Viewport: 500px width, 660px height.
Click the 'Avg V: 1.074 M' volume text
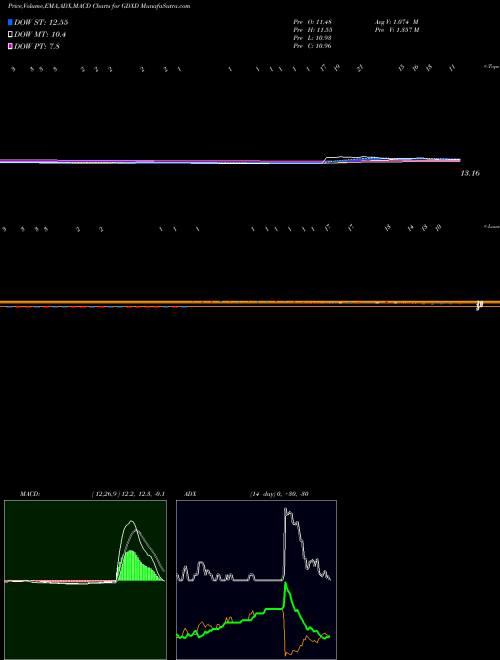(x=397, y=21)
